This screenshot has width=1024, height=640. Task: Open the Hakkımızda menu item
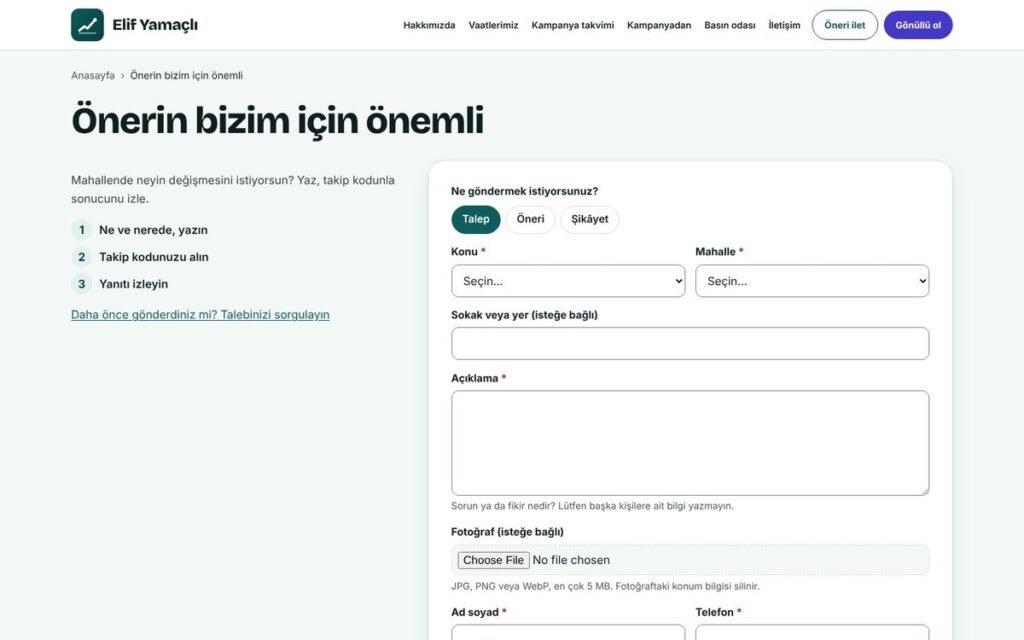[429, 25]
